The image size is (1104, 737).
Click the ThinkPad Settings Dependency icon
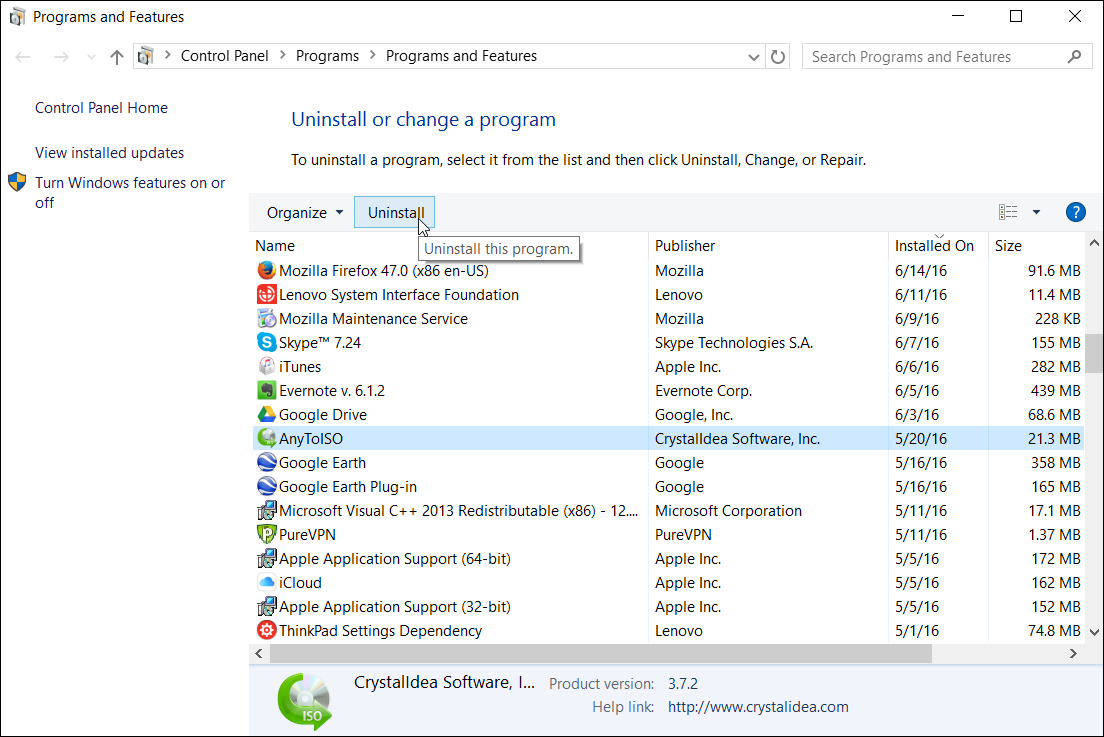266,630
